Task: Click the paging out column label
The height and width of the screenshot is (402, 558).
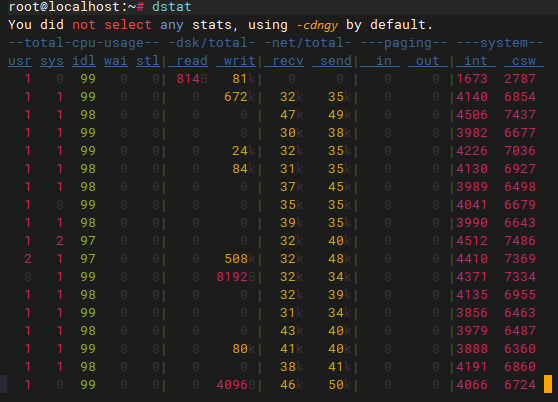Action: tap(428, 61)
